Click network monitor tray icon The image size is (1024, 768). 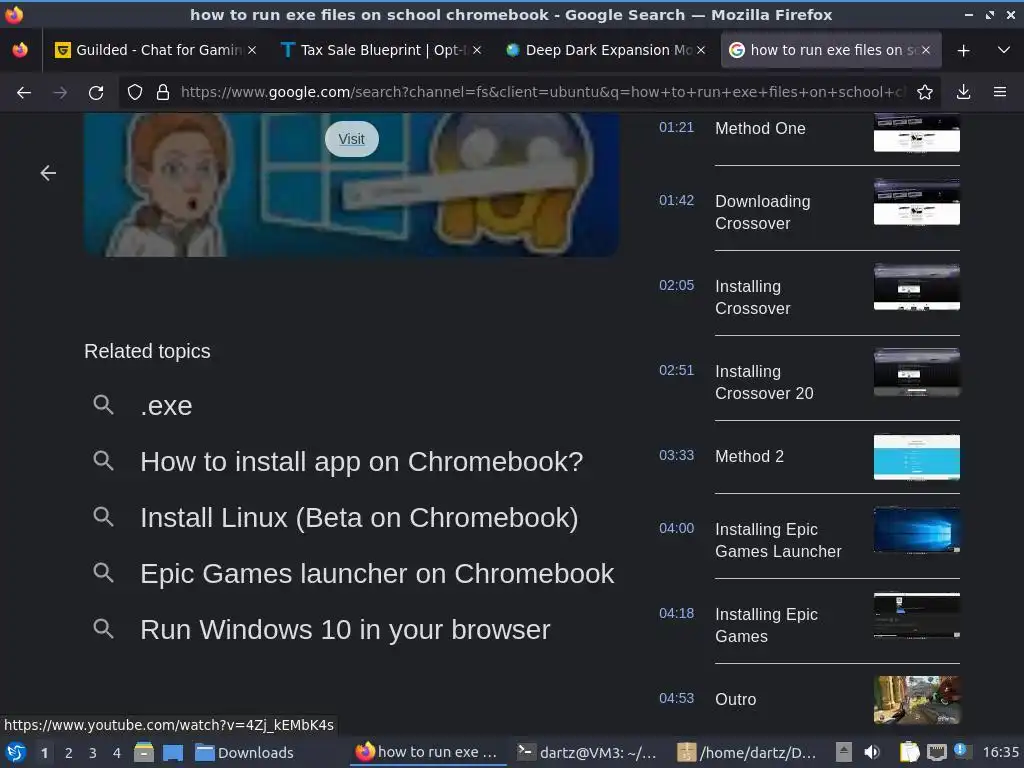click(937, 753)
